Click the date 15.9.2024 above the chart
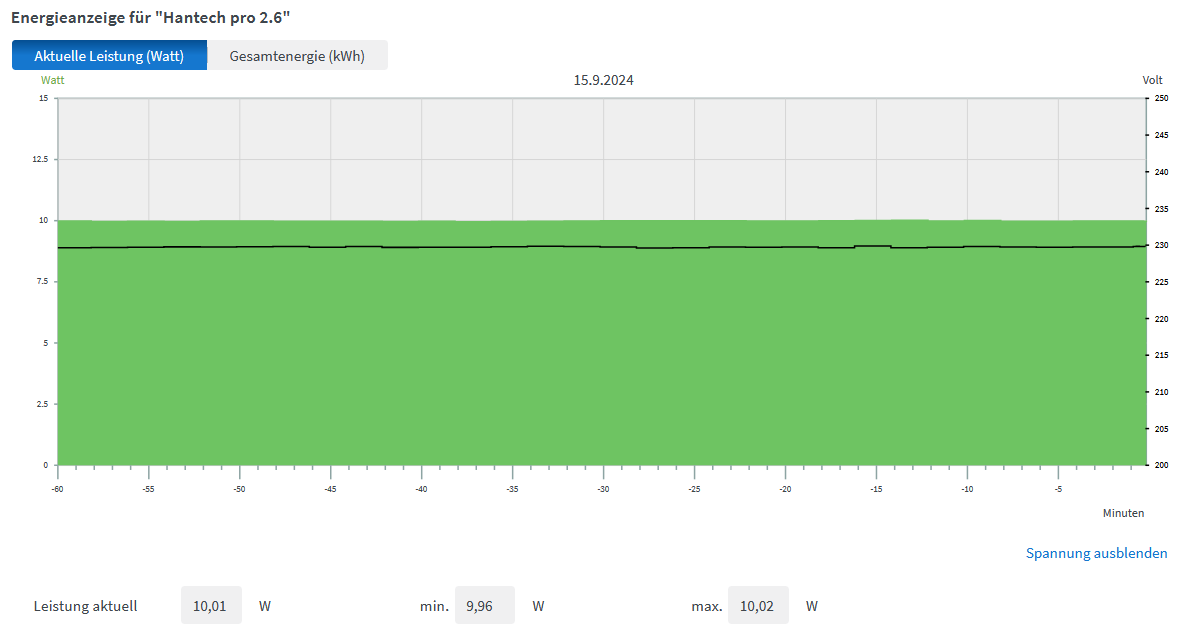The height and width of the screenshot is (637, 1177). point(603,80)
